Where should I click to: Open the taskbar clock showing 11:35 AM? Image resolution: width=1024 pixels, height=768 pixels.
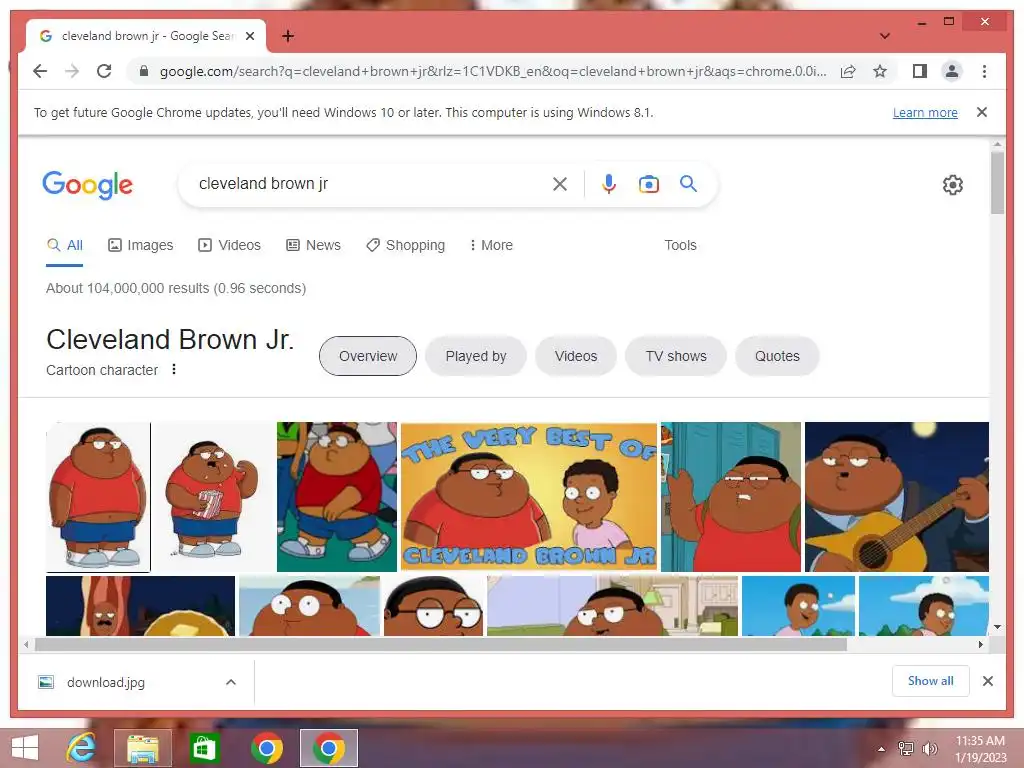pyautogui.click(x=980, y=748)
